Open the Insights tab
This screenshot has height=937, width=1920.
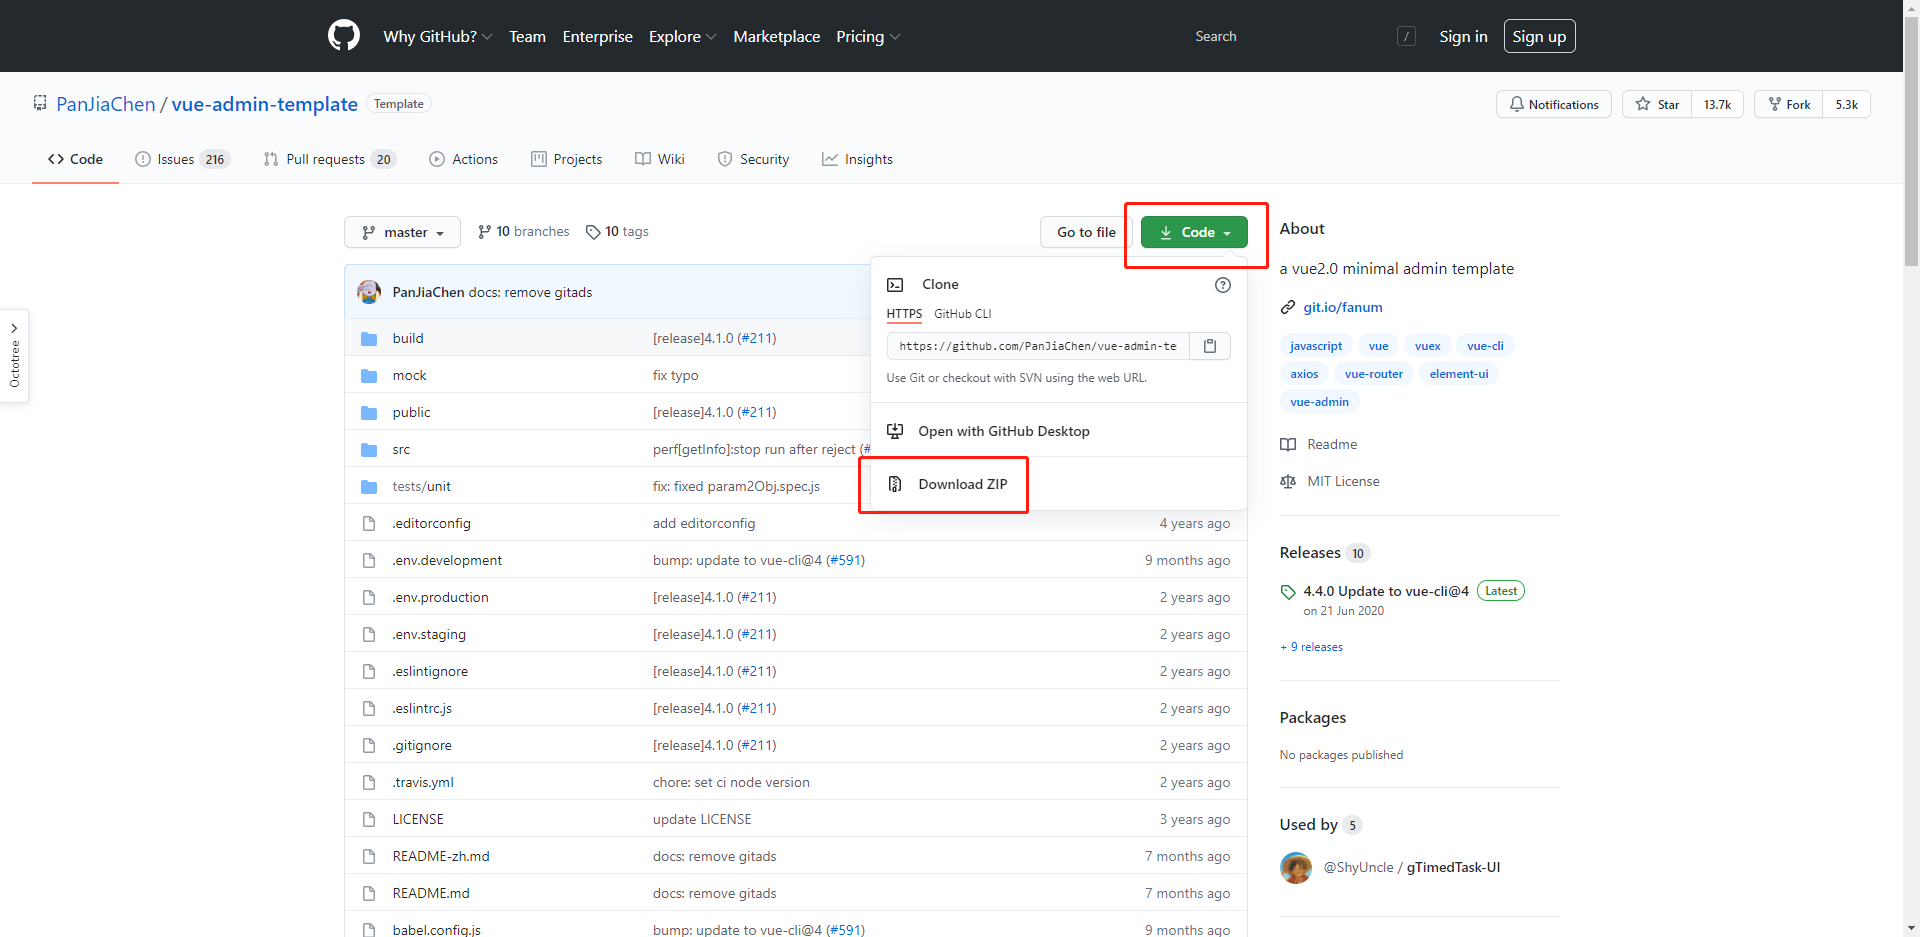tap(857, 159)
